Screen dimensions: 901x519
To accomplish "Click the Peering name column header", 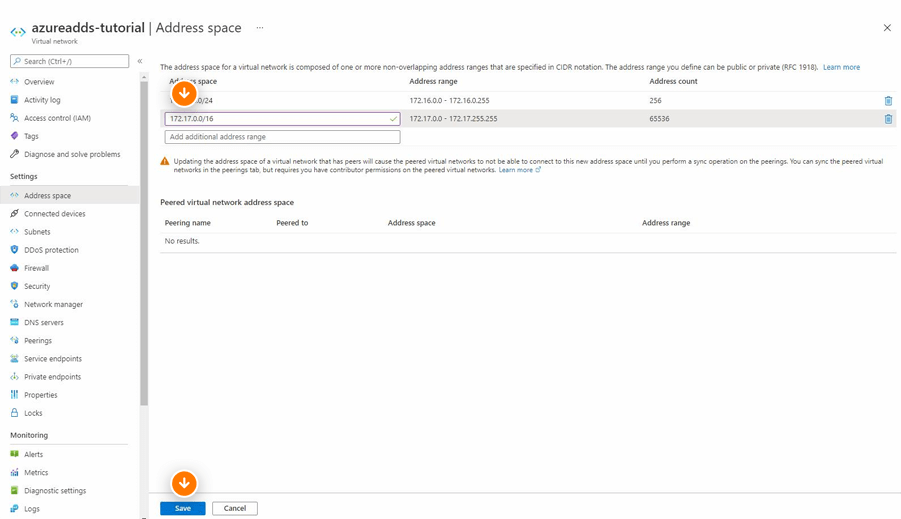I will [x=187, y=223].
